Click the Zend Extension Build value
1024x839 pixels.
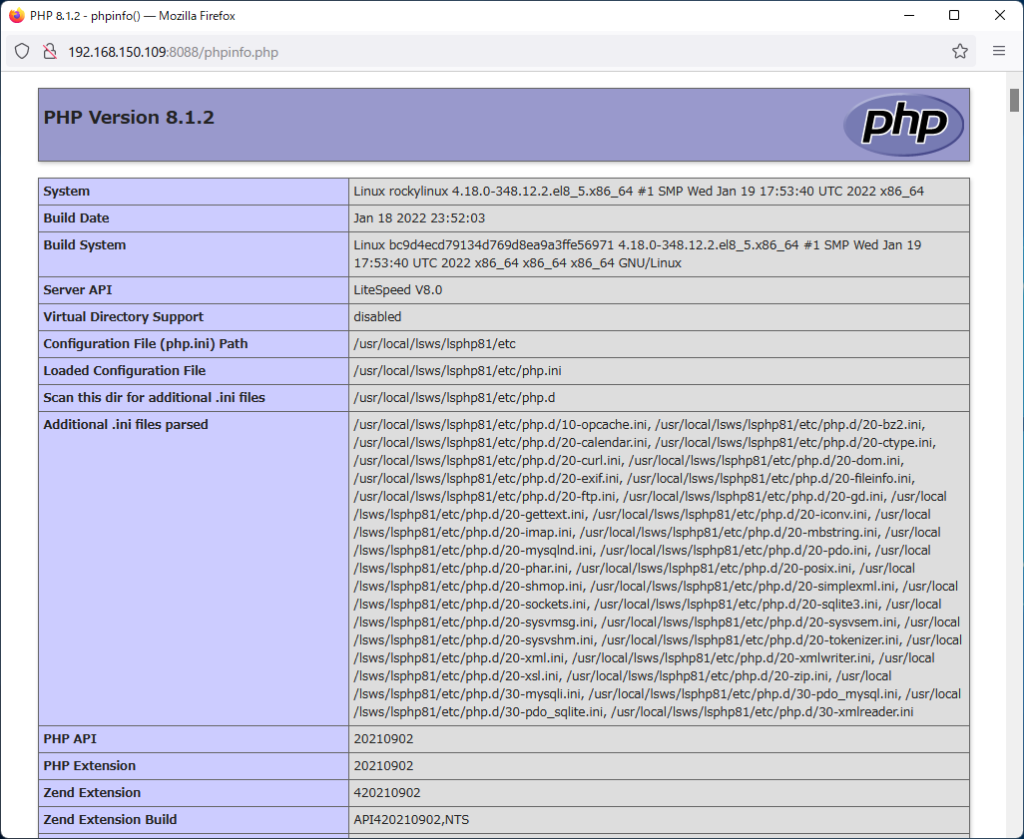click(411, 820)
